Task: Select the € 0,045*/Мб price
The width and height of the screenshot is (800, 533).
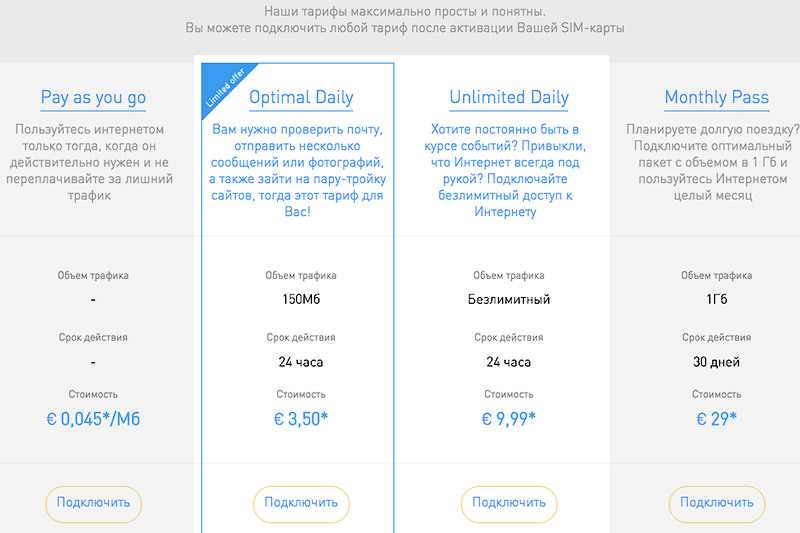Action: (93, 419)
